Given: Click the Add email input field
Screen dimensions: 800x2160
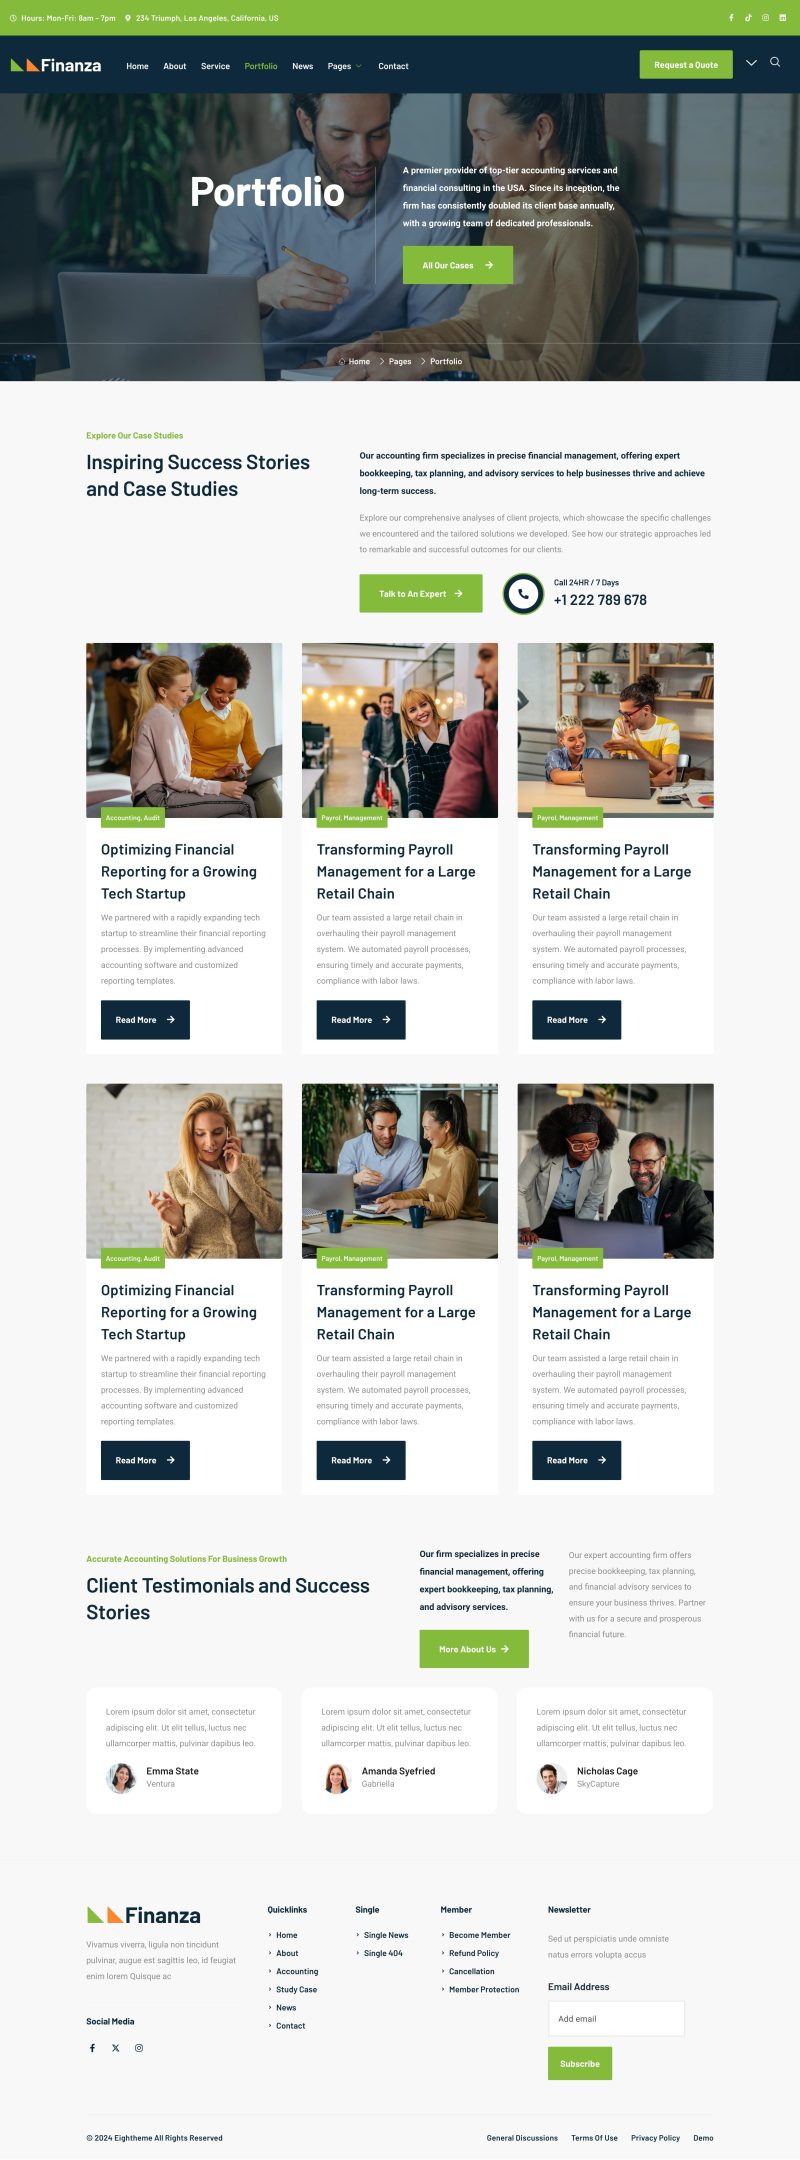Looking at the screenshot, I should (x=616, y=2019).
